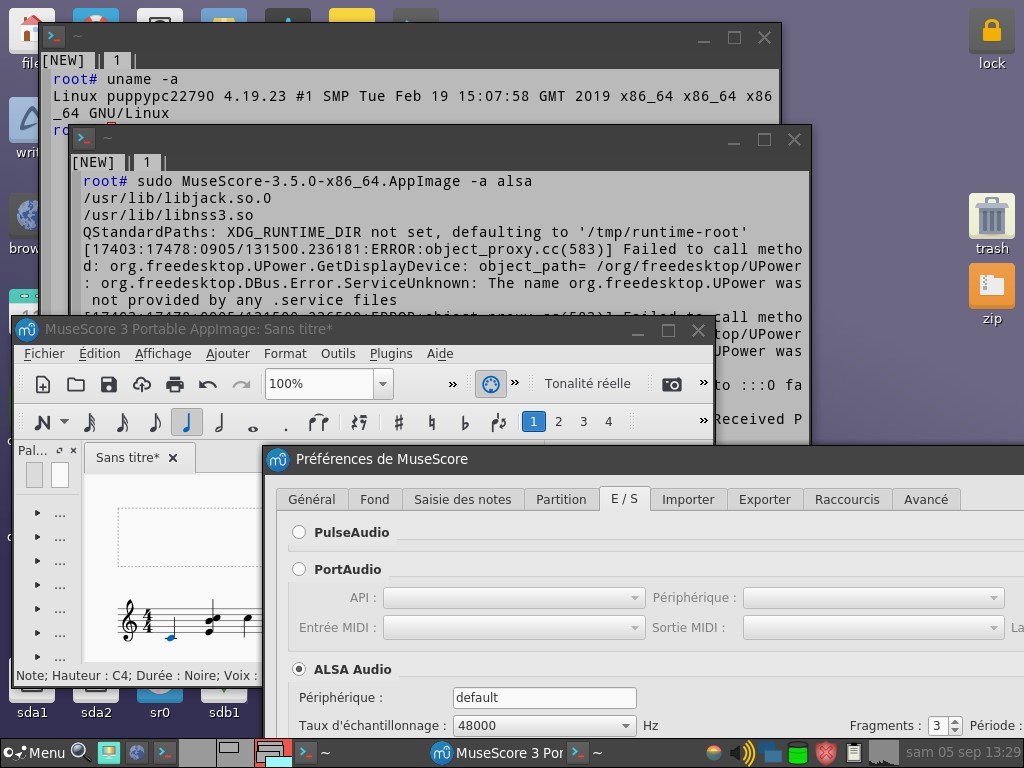The width and height of the screenshot is (1024, 768).
Task: Click the ALSA Périphérique text field
Action: 544,698
